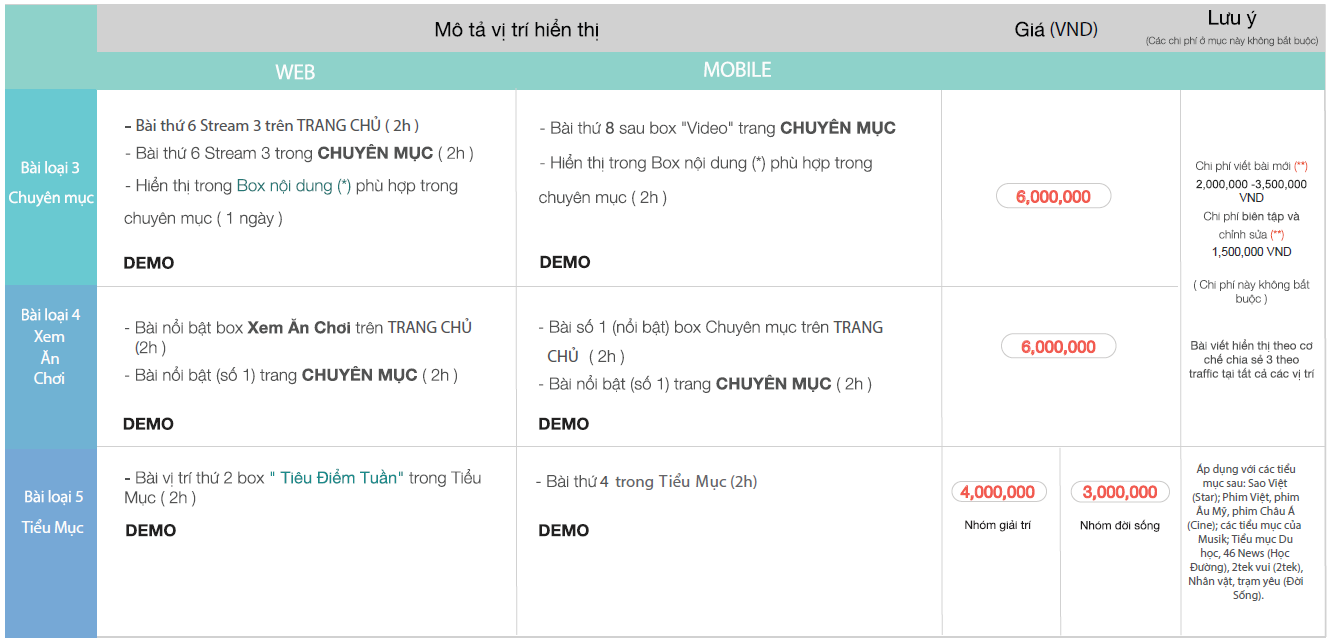The height and width of the screenshot is (643, 1331).
Task: Select the WEB column header
Action: pyautogui.click(x=295, y=72)
